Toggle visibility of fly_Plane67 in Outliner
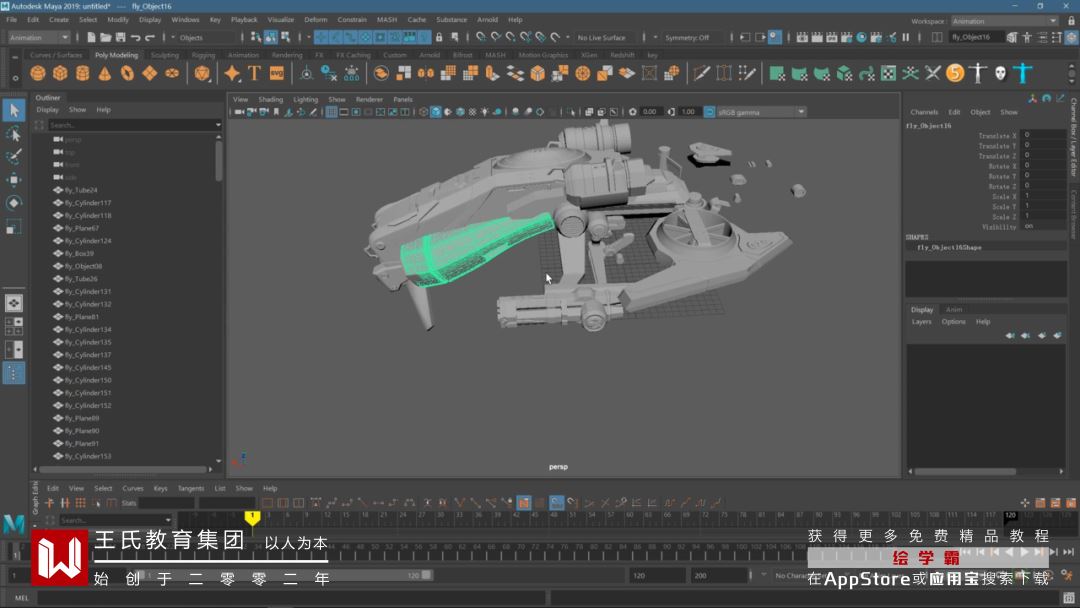 [58, 228]
